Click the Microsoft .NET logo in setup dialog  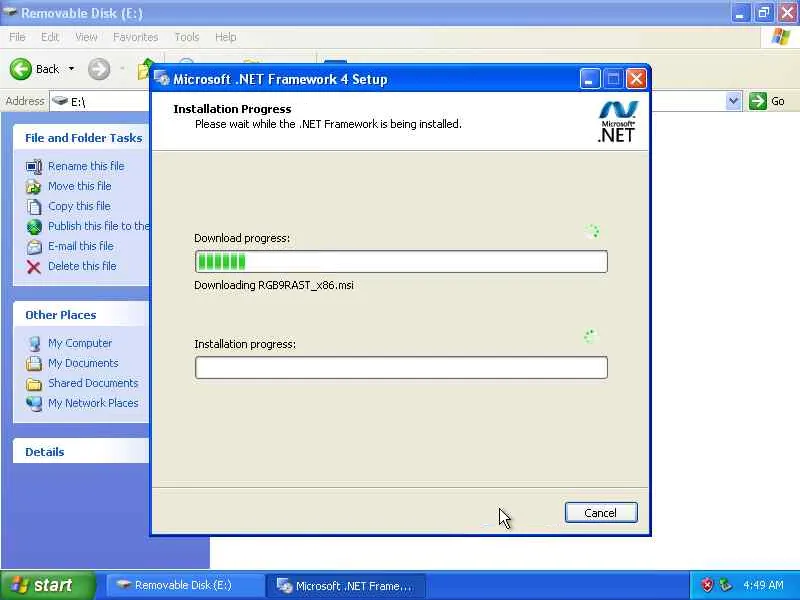pyautogui.click(x=617, y=122)
